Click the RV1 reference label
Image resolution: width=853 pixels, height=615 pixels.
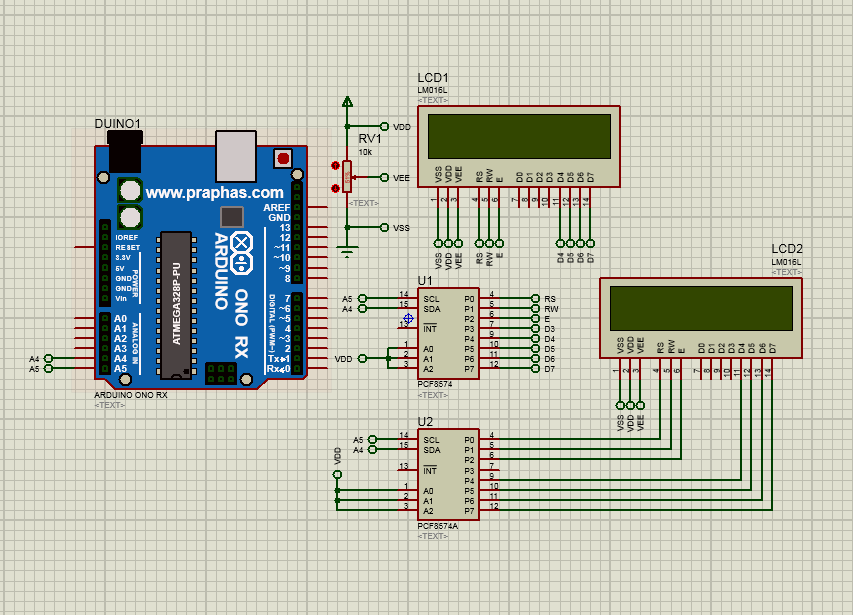pyautogui.click(x=370, y=139)
